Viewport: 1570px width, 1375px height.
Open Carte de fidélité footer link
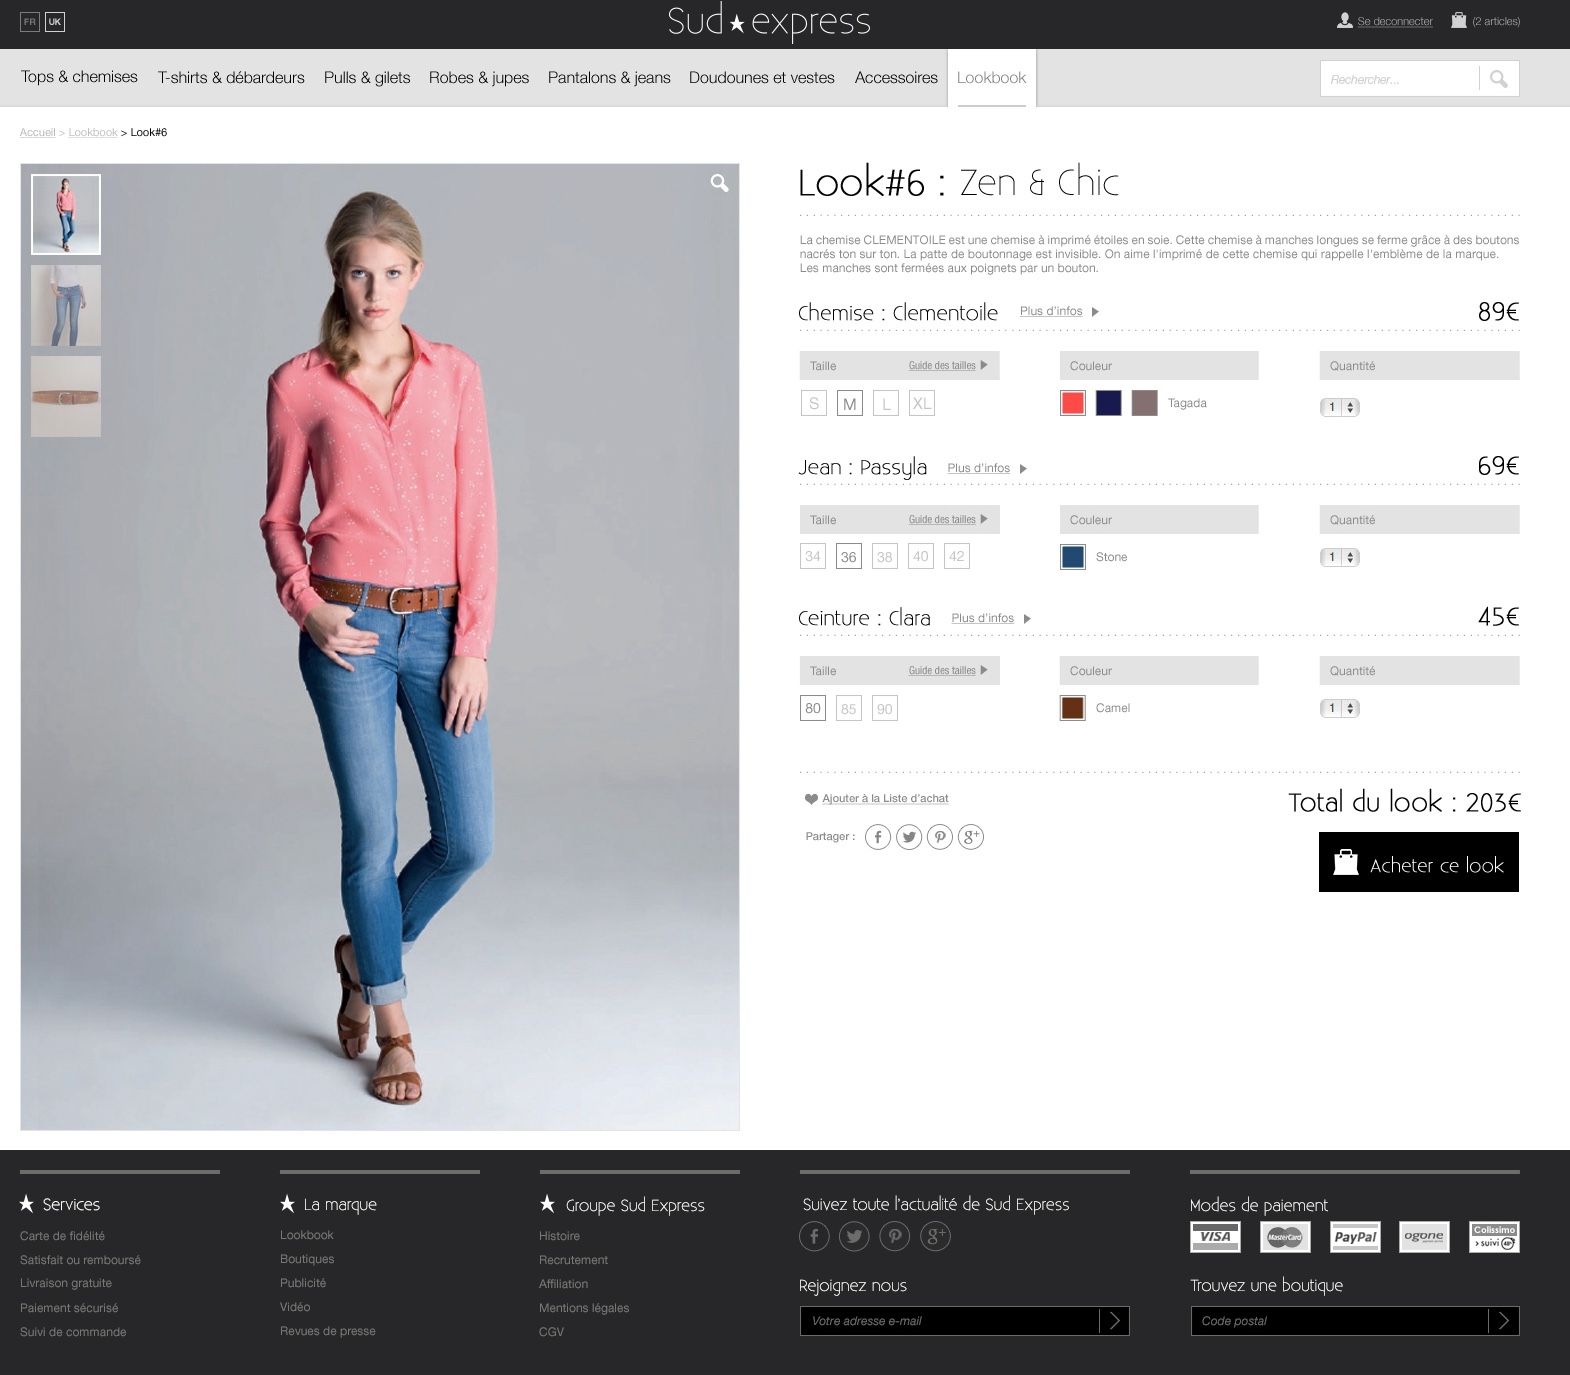pos(62,1236)
